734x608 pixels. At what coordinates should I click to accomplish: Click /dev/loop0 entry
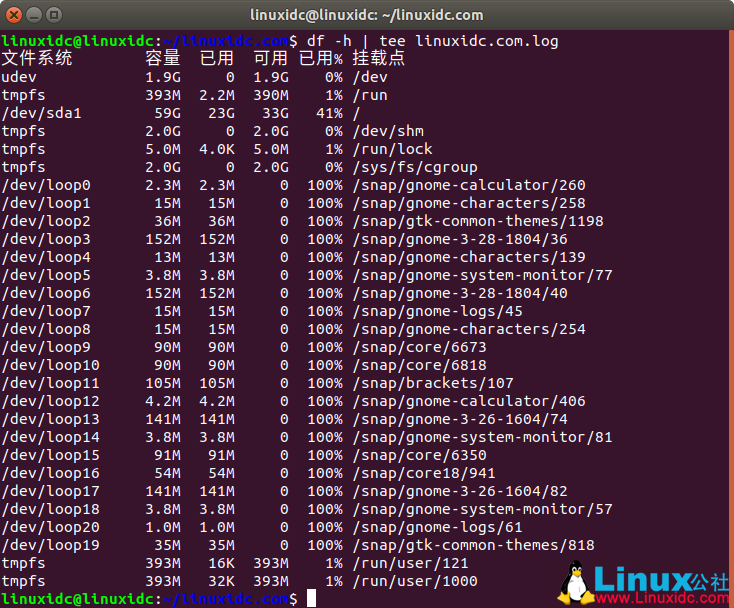(x=46, y=185)
